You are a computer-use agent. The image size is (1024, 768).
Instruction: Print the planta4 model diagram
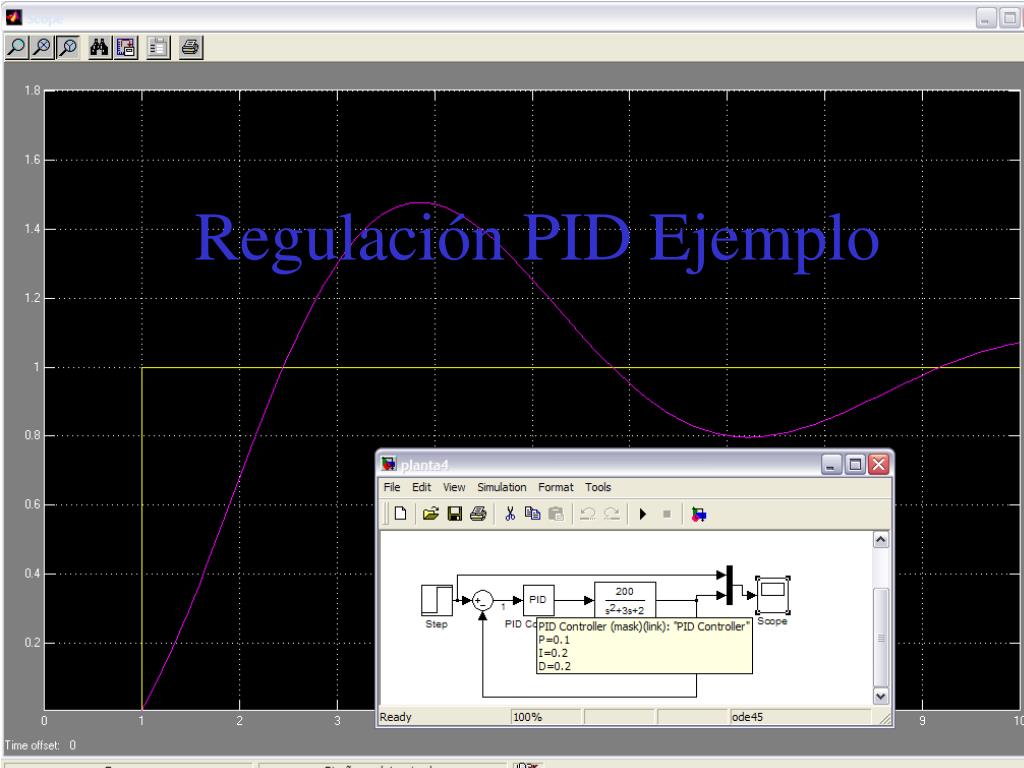pos(478,514)
